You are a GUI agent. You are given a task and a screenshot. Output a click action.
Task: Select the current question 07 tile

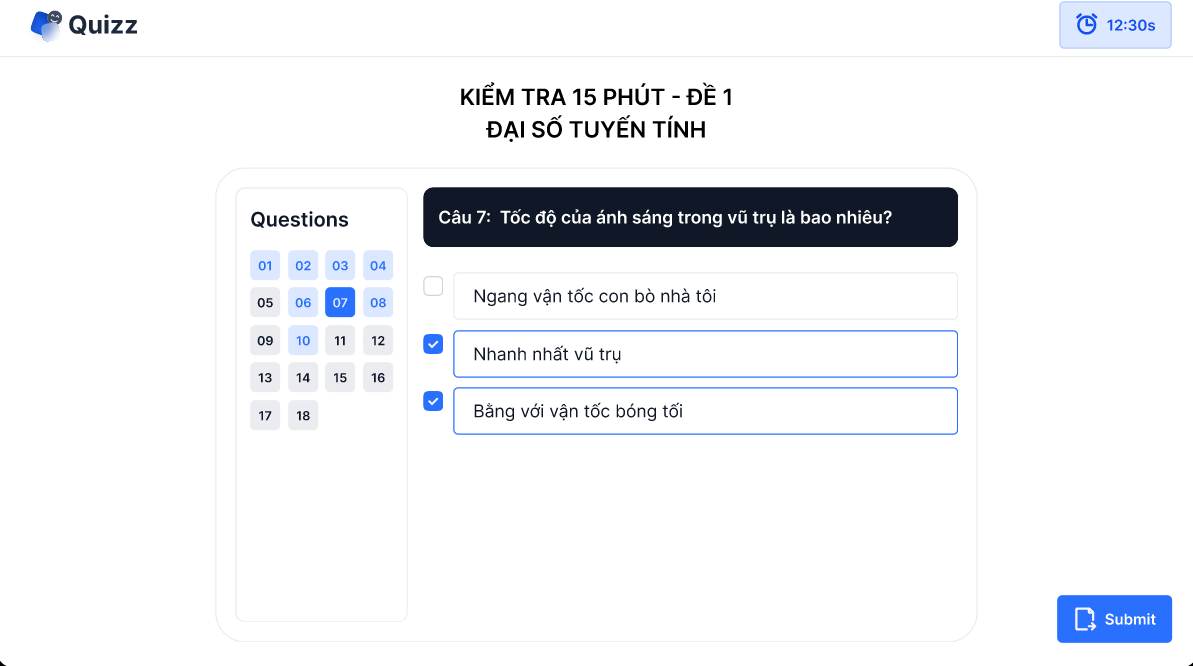pos(340,303)
